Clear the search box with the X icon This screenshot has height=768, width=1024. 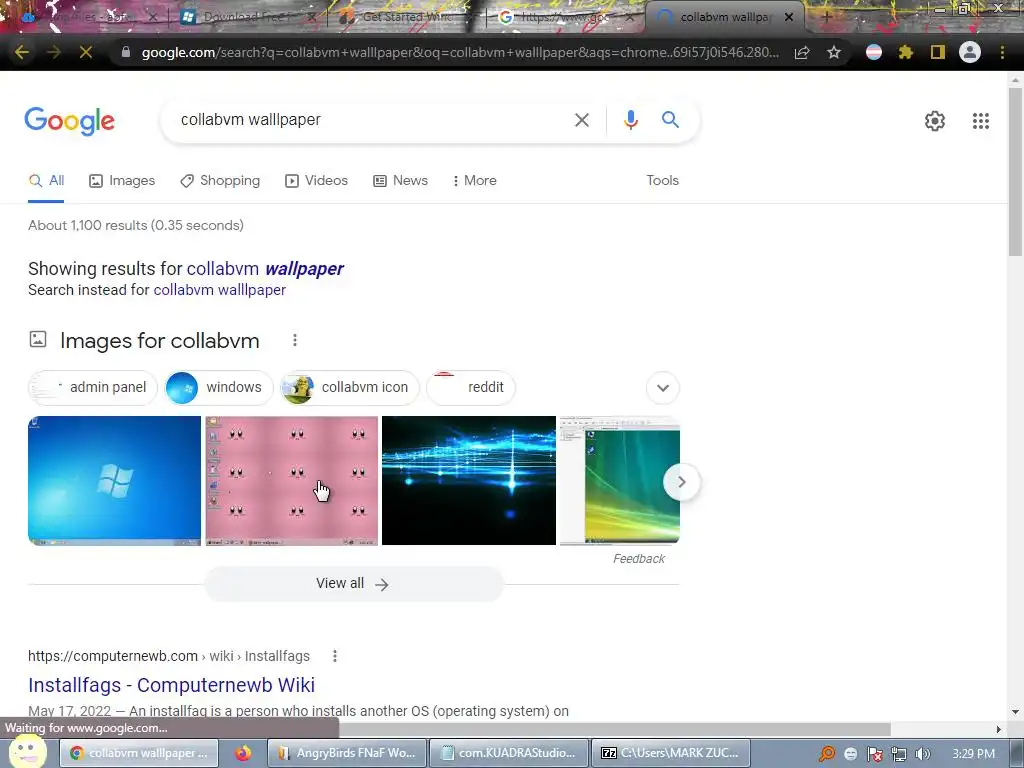(581, 120)
